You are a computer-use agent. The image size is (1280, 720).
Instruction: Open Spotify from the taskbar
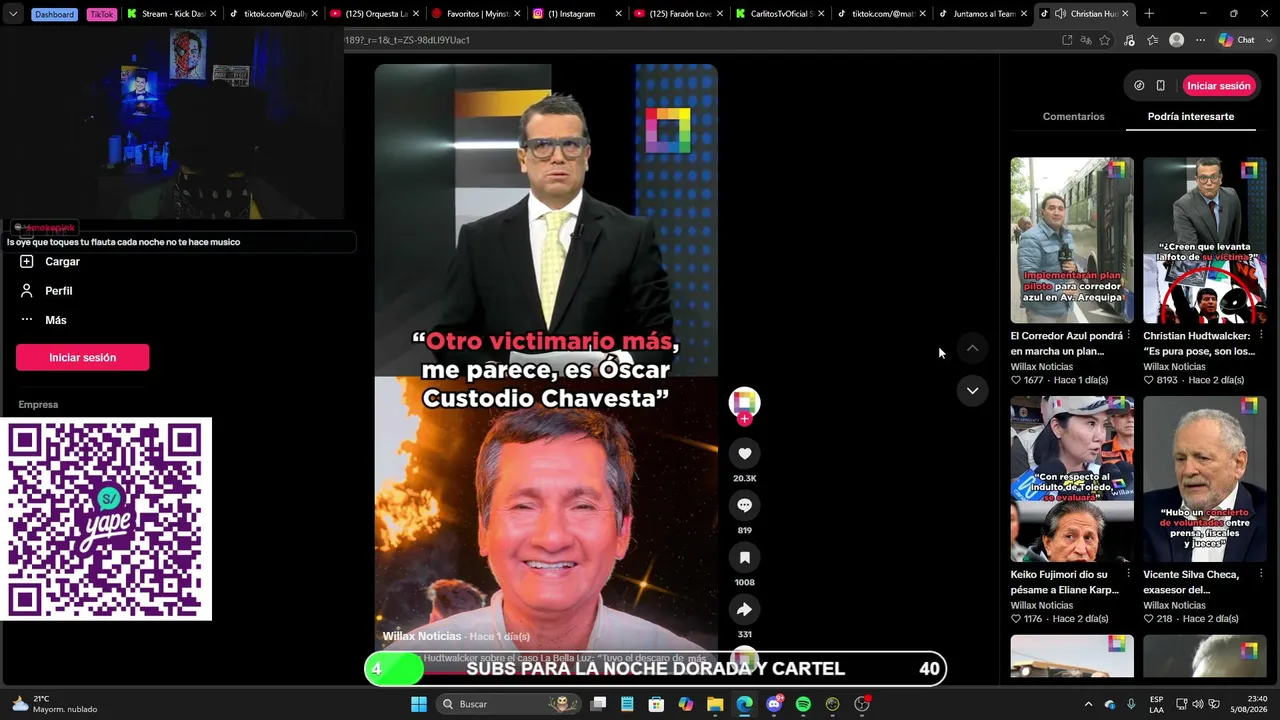tap(803, 704)
